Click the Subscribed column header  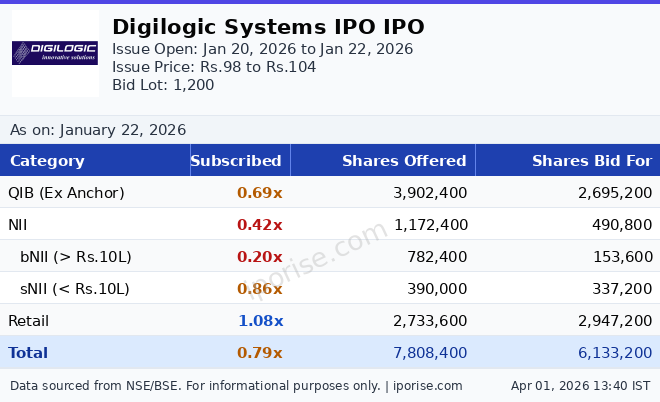[236, 161]
